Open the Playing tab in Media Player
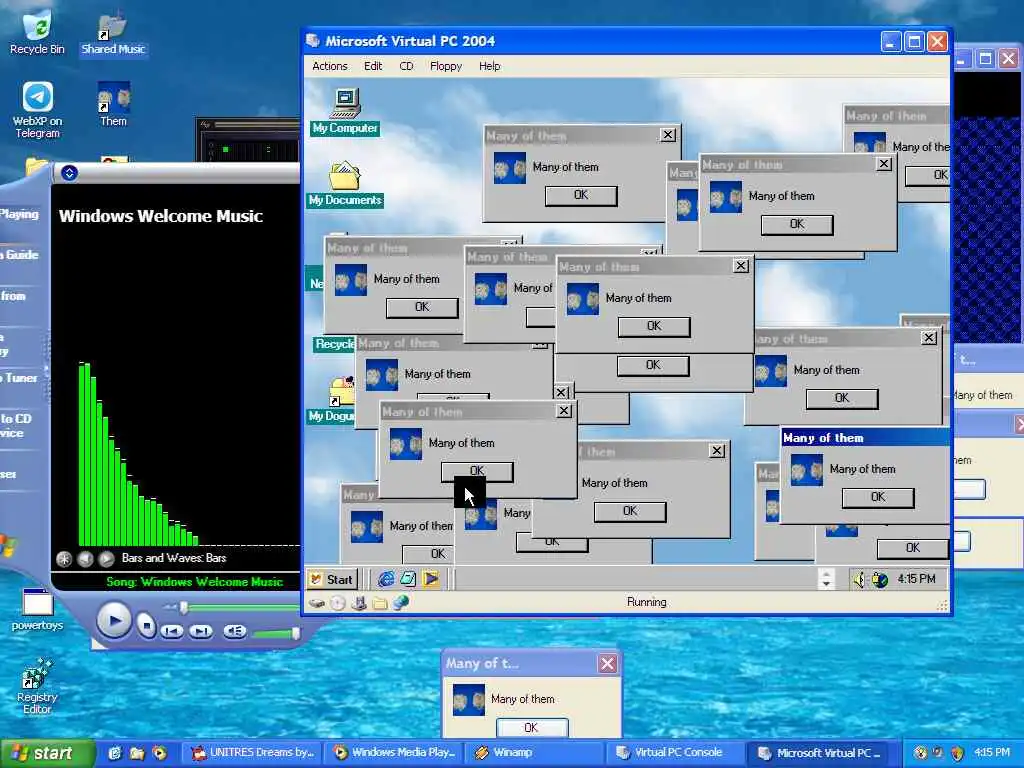 point(19,214)
